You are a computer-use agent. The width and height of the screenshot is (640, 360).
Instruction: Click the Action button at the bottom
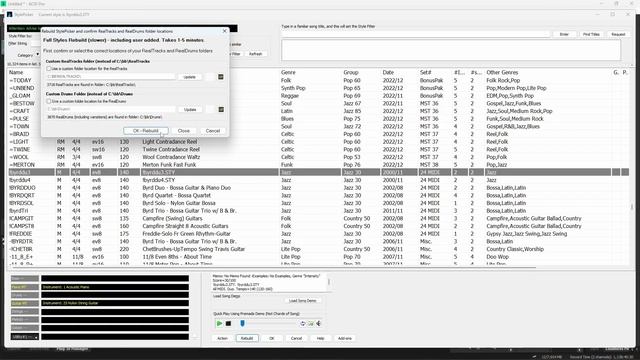pyautogui.click(x=222, y=338)
